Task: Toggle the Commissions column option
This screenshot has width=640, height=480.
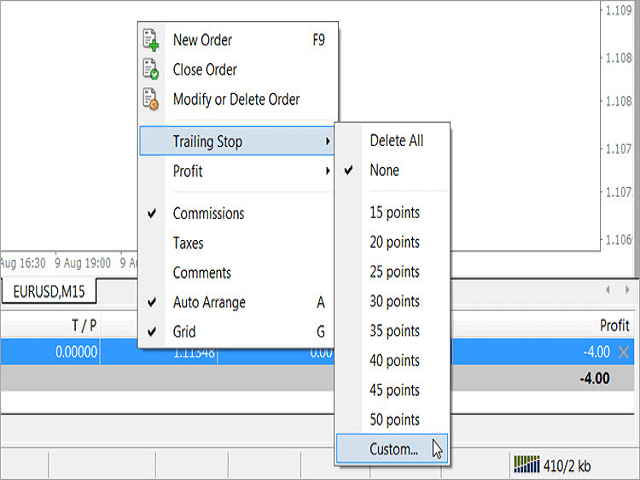Action: pos(208,213)
